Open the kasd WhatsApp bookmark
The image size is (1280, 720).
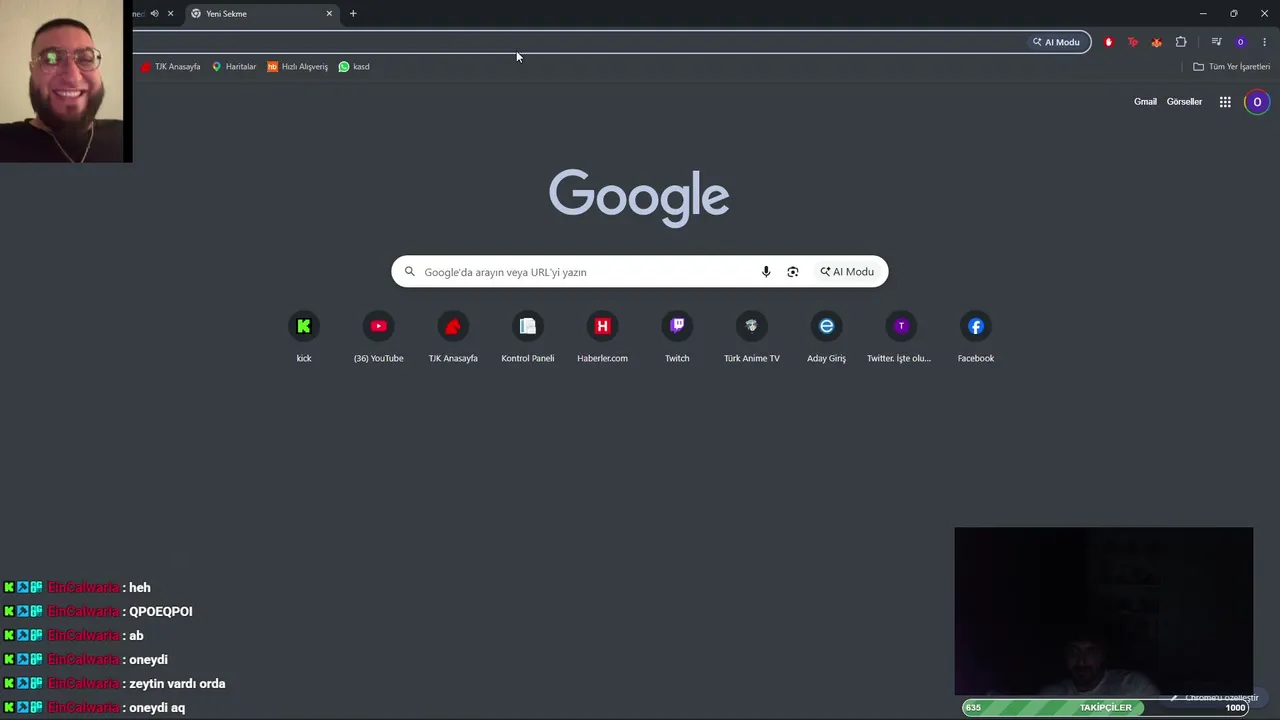pos(354,67)
